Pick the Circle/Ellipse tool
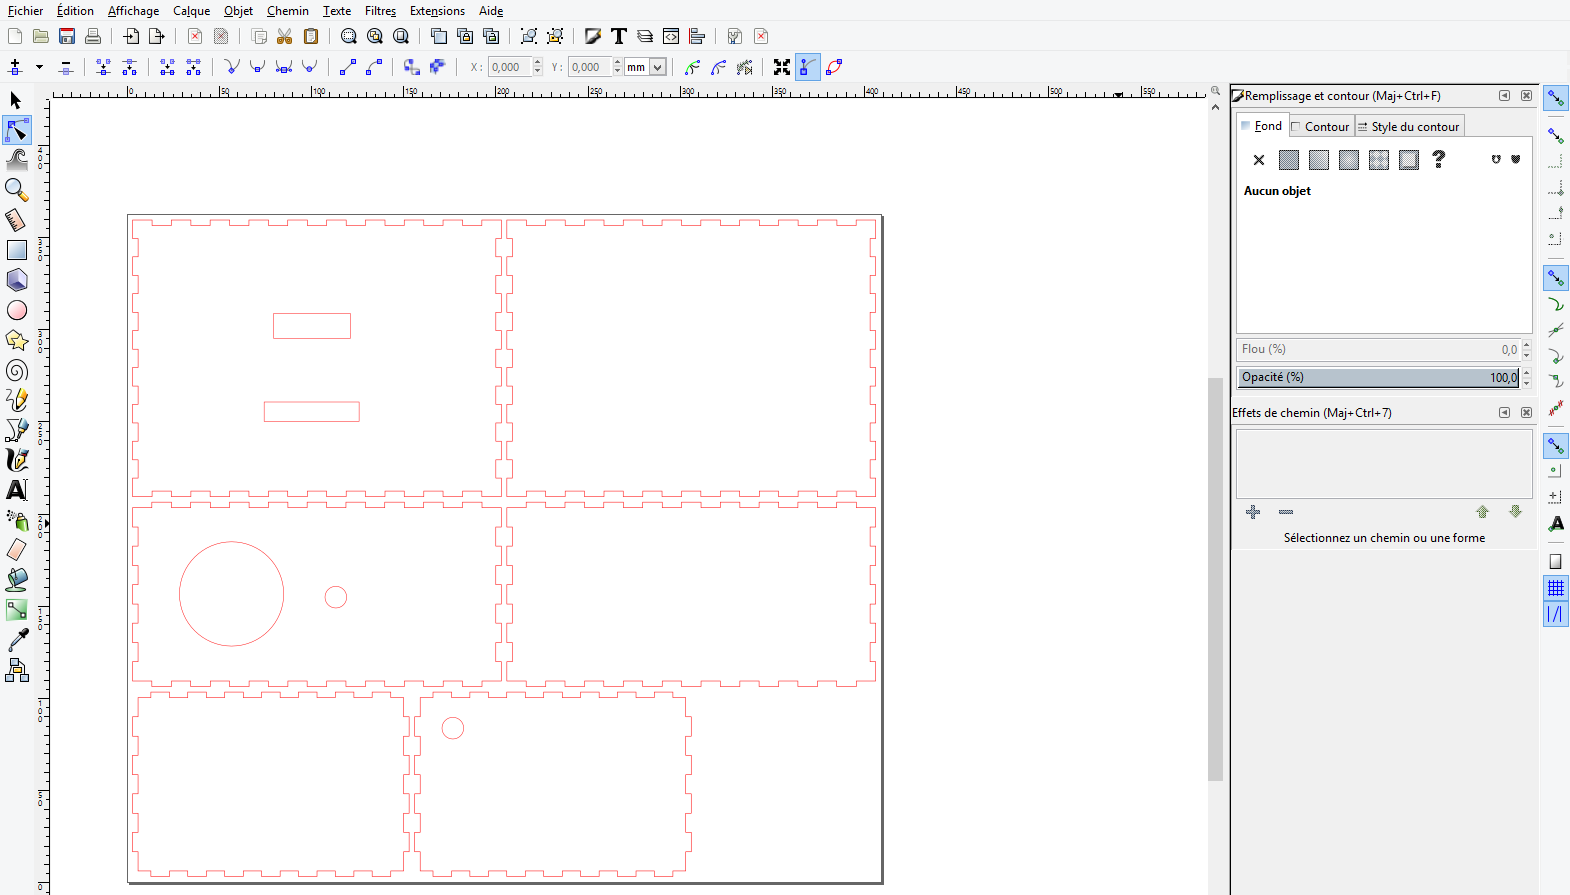This screenshot has width=1570, height=895. click(17, 310)
